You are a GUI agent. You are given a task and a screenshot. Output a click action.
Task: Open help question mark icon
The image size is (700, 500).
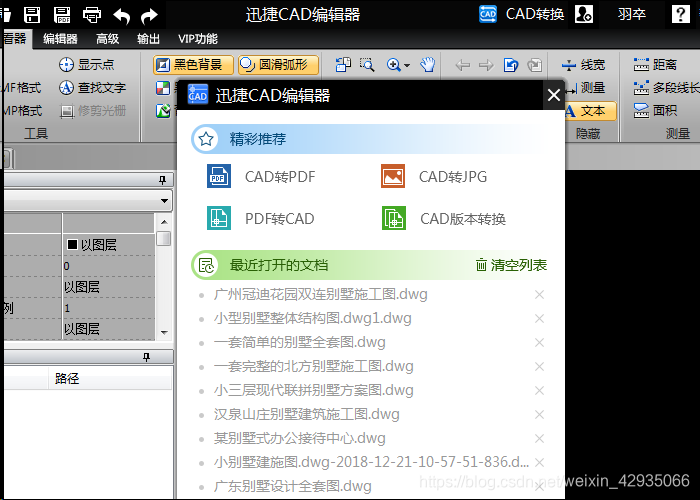coord(680,14)
